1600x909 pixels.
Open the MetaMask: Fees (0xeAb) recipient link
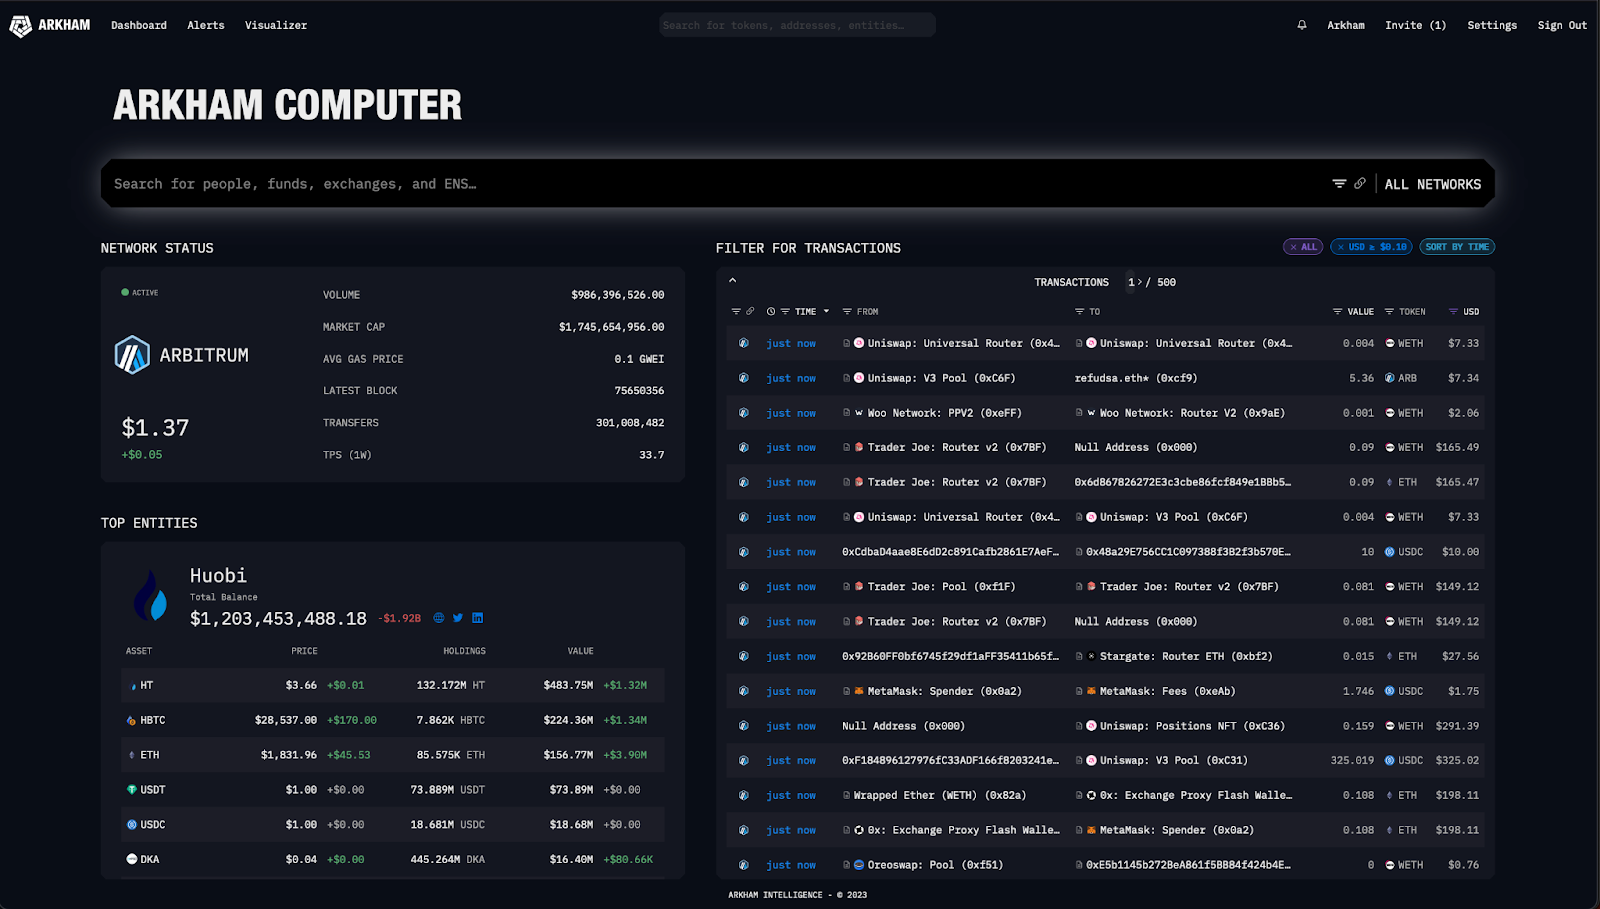click(1168, 691)
